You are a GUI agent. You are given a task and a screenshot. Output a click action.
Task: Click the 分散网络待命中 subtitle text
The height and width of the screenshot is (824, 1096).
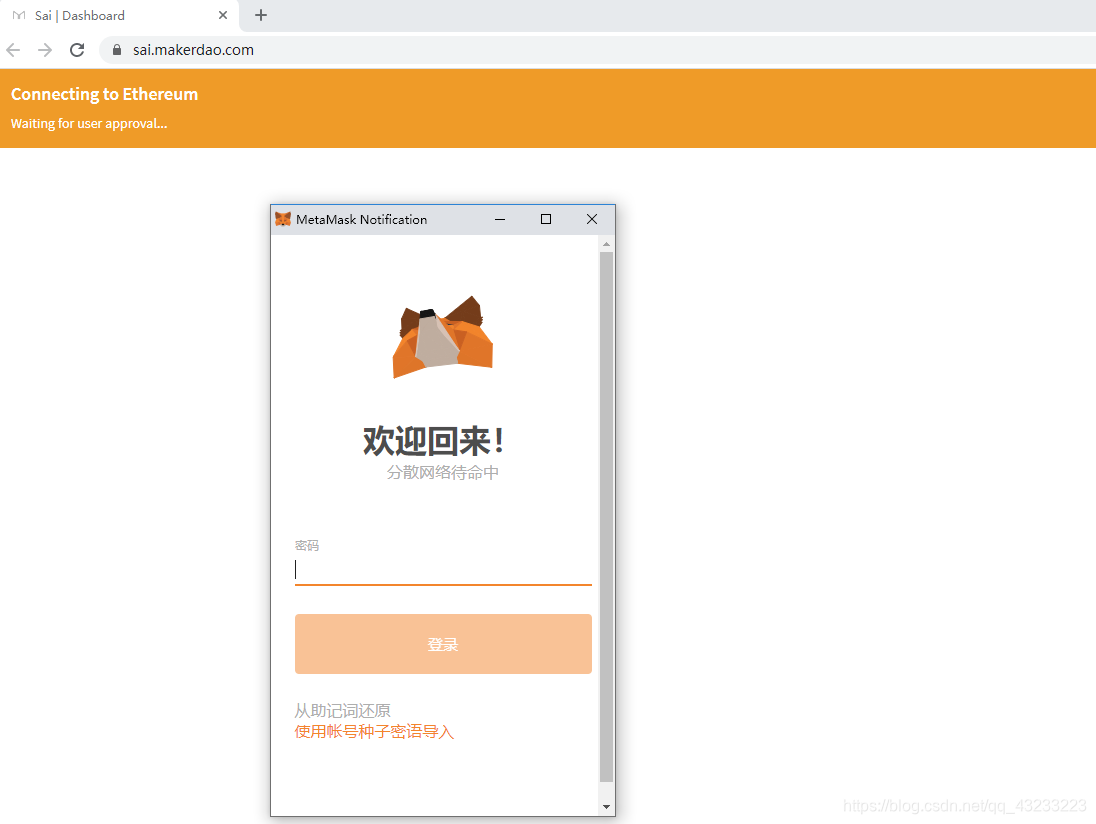click(x=442, y=472)
